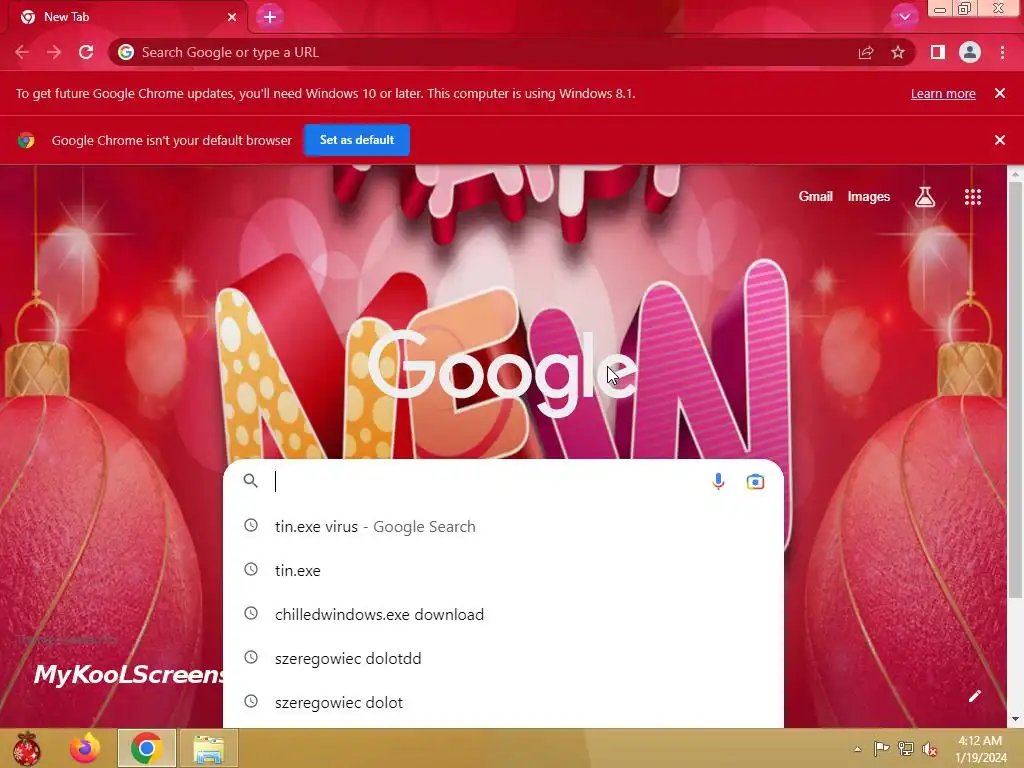The height and width of the screenshot is (768, 1024).
Task: Select suggestion tin.exe virus
Action: coord(504,526)
